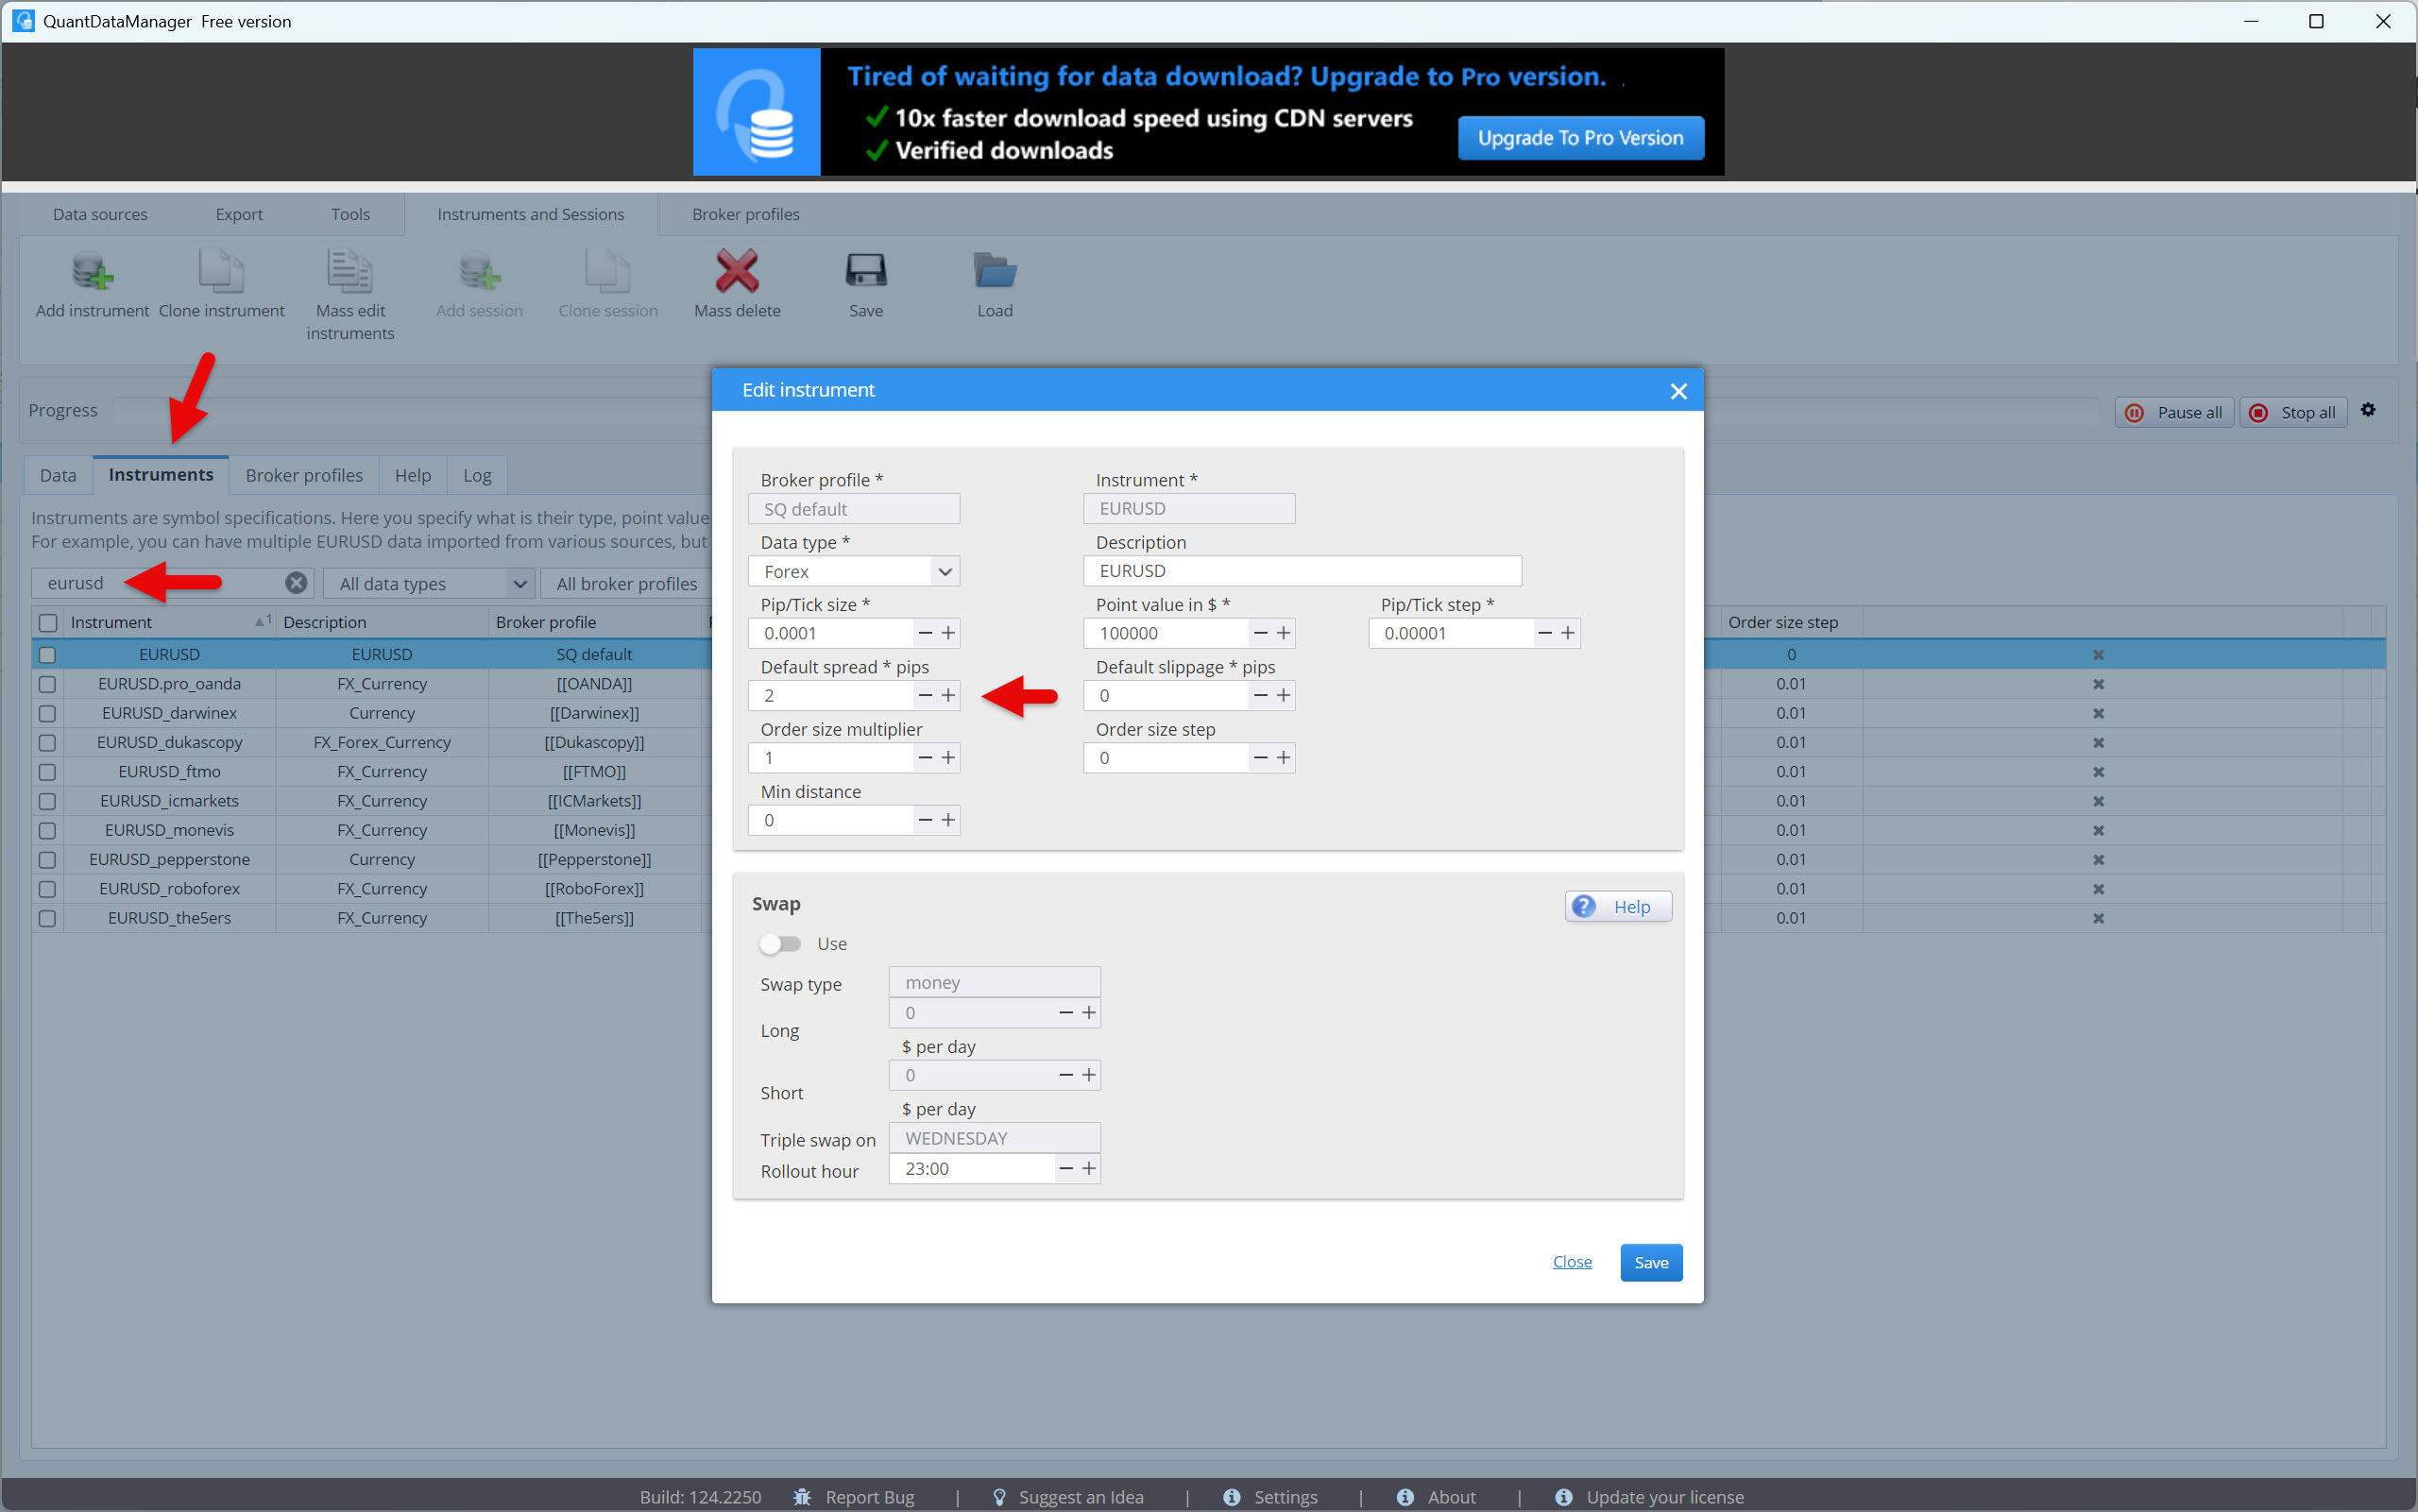The image size is (2418, 1512).
Task: Enable the Swap Use toggle
Action: (x=780, y=944)
